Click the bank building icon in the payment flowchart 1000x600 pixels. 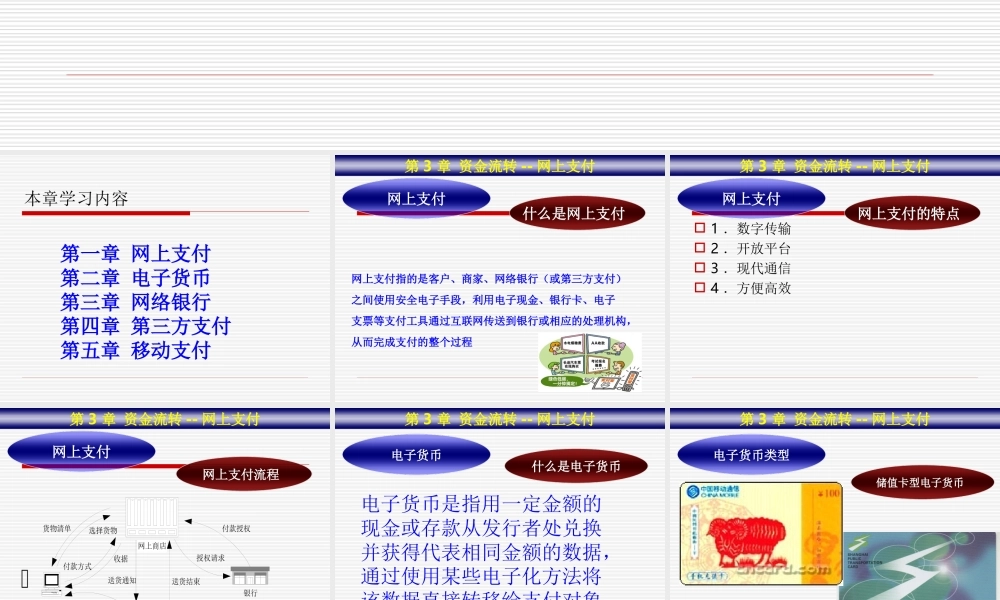tap(251, 577)
